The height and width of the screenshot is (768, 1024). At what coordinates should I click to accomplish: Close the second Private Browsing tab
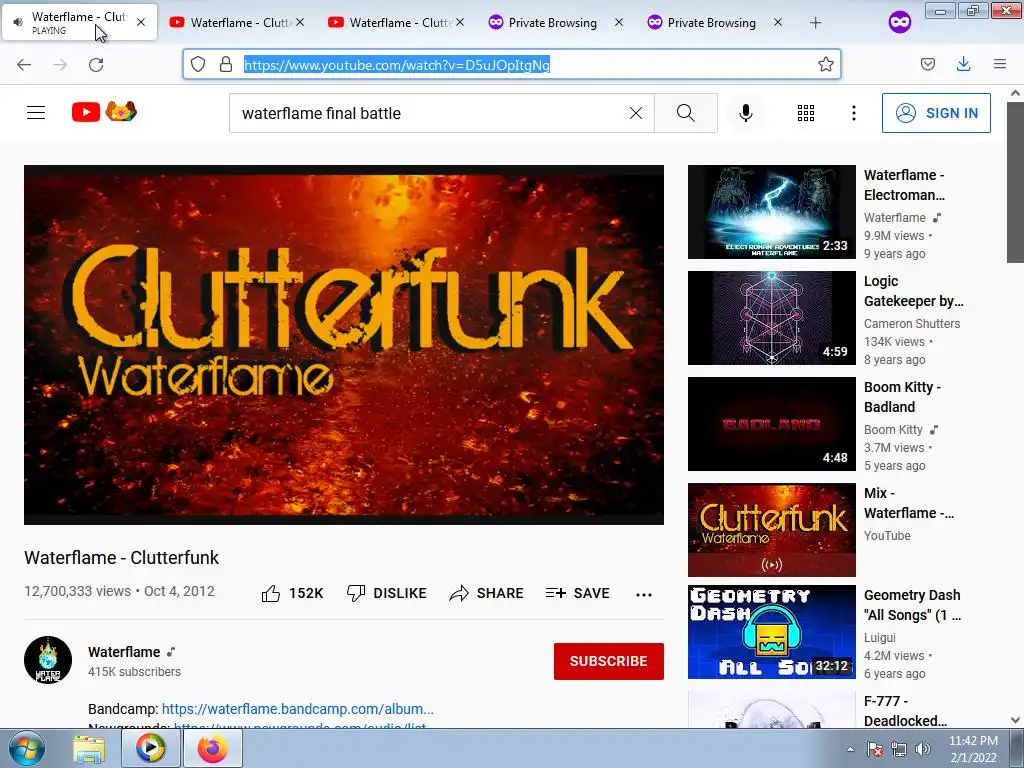click(x=778, y=22)
